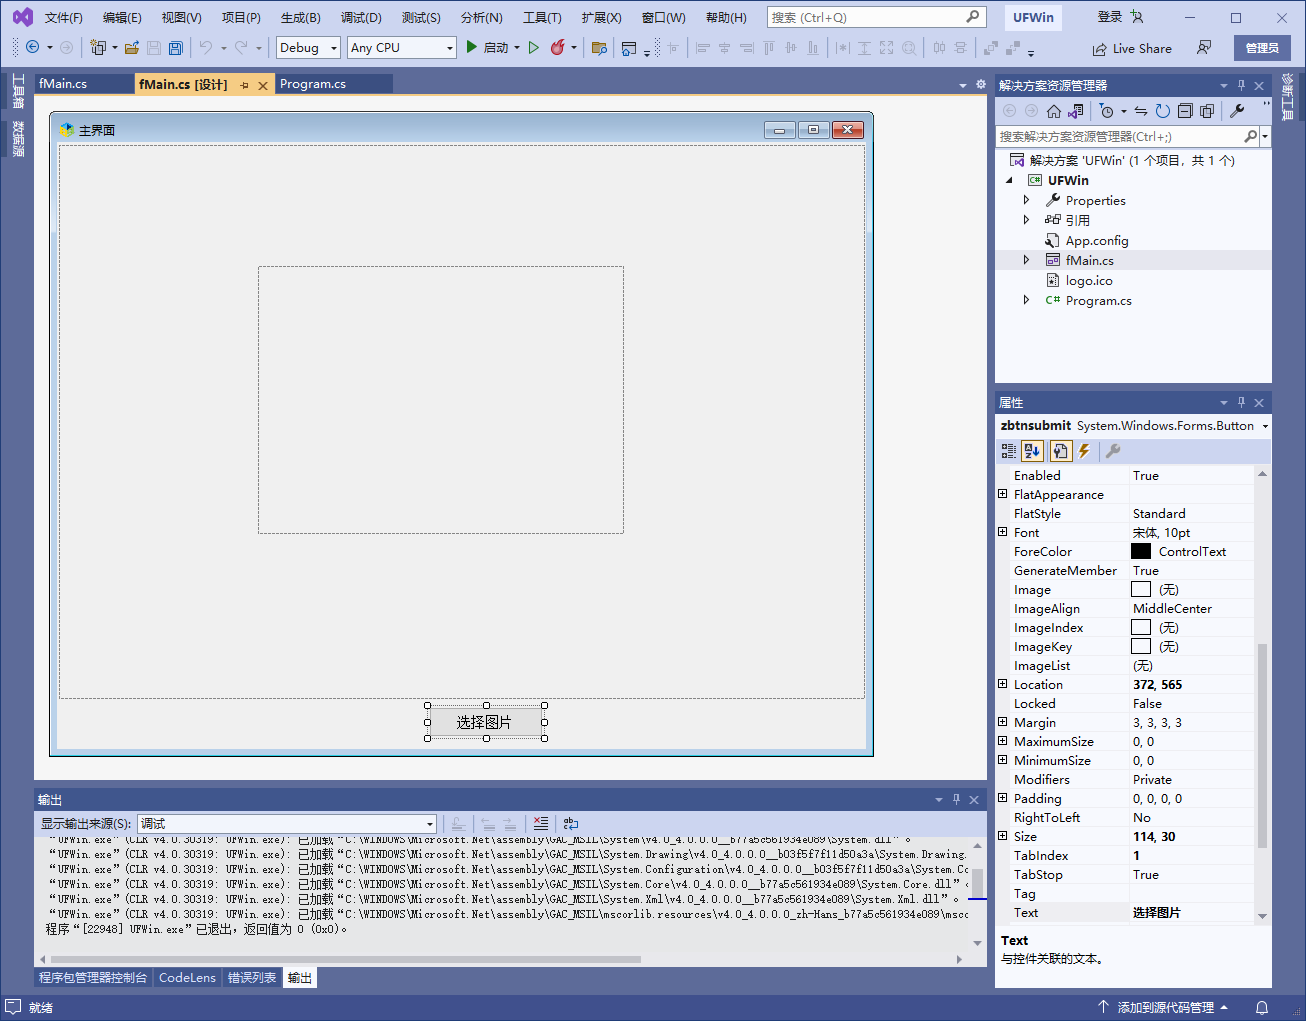The width and height of the screenshot is (1306, 1021).
Task: Click the Clear All icon in Output panel
Action: point(541,824)
